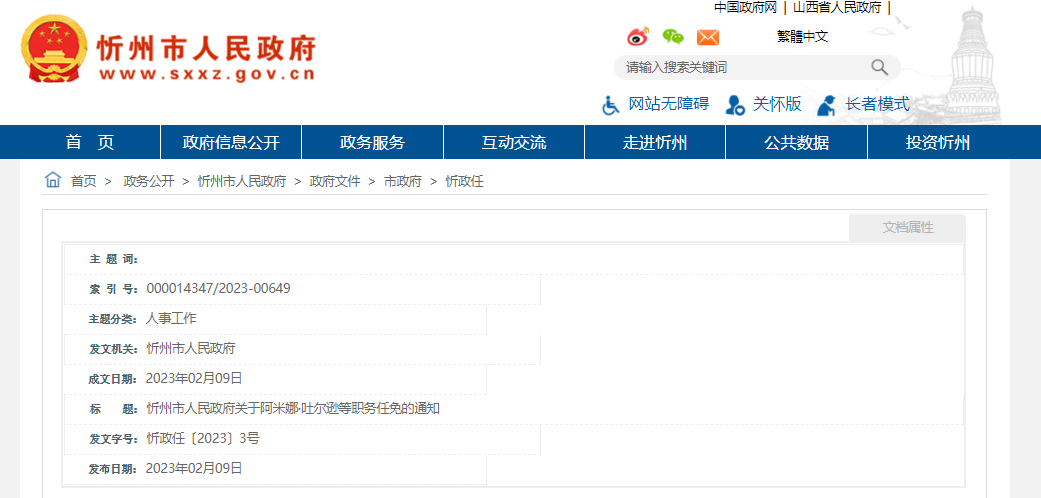This screenshot has width=1041, height=498.
Task: Click the magnifier search icon
Action: 879,67
